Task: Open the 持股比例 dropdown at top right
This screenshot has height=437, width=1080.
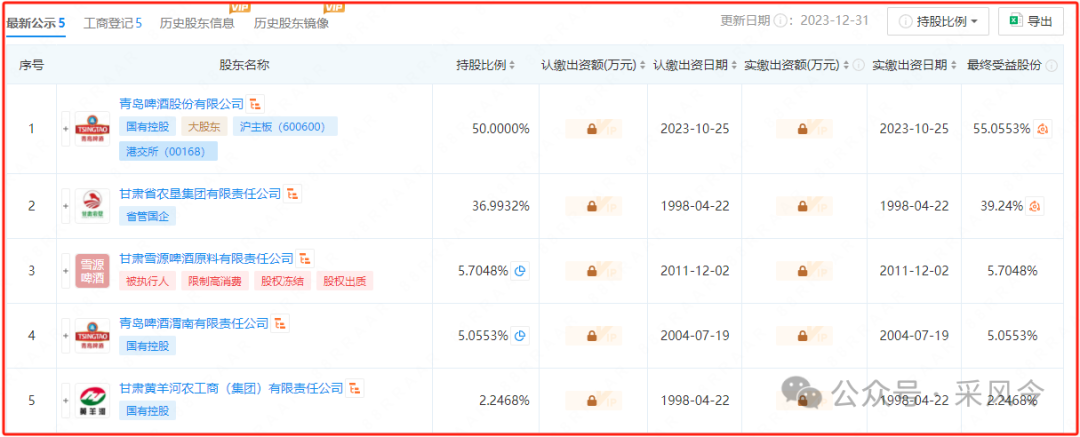Action: click(x=938, y=21)
